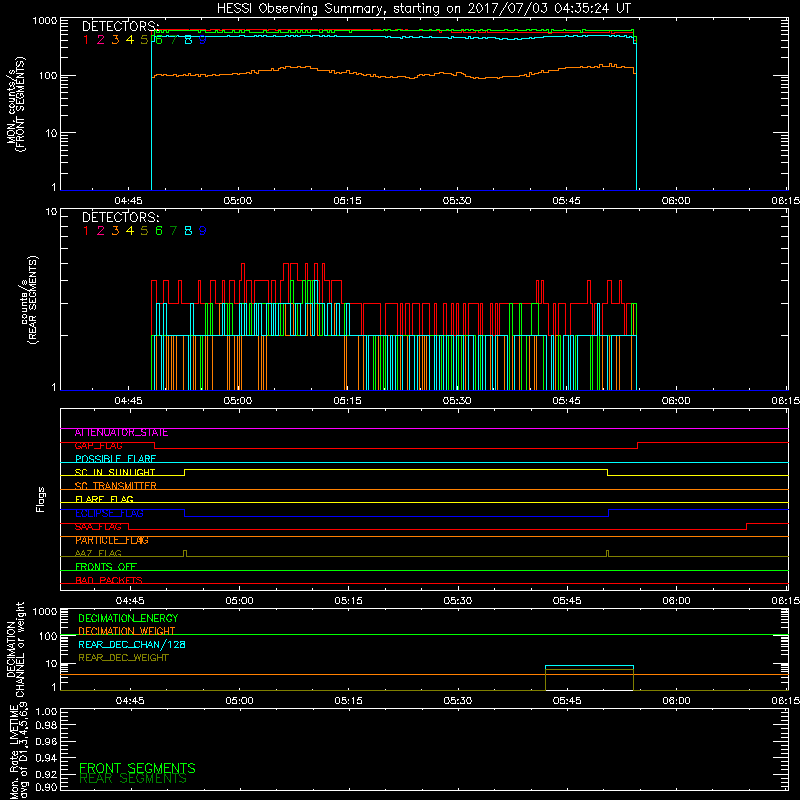
Task: Select red detector '1' in front segments legend
Action: 86,40
